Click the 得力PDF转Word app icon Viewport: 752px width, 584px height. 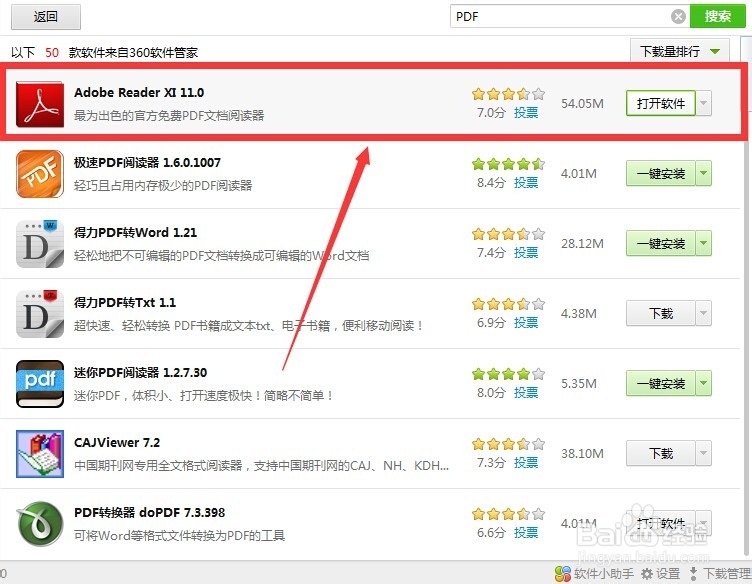[40, 244]
